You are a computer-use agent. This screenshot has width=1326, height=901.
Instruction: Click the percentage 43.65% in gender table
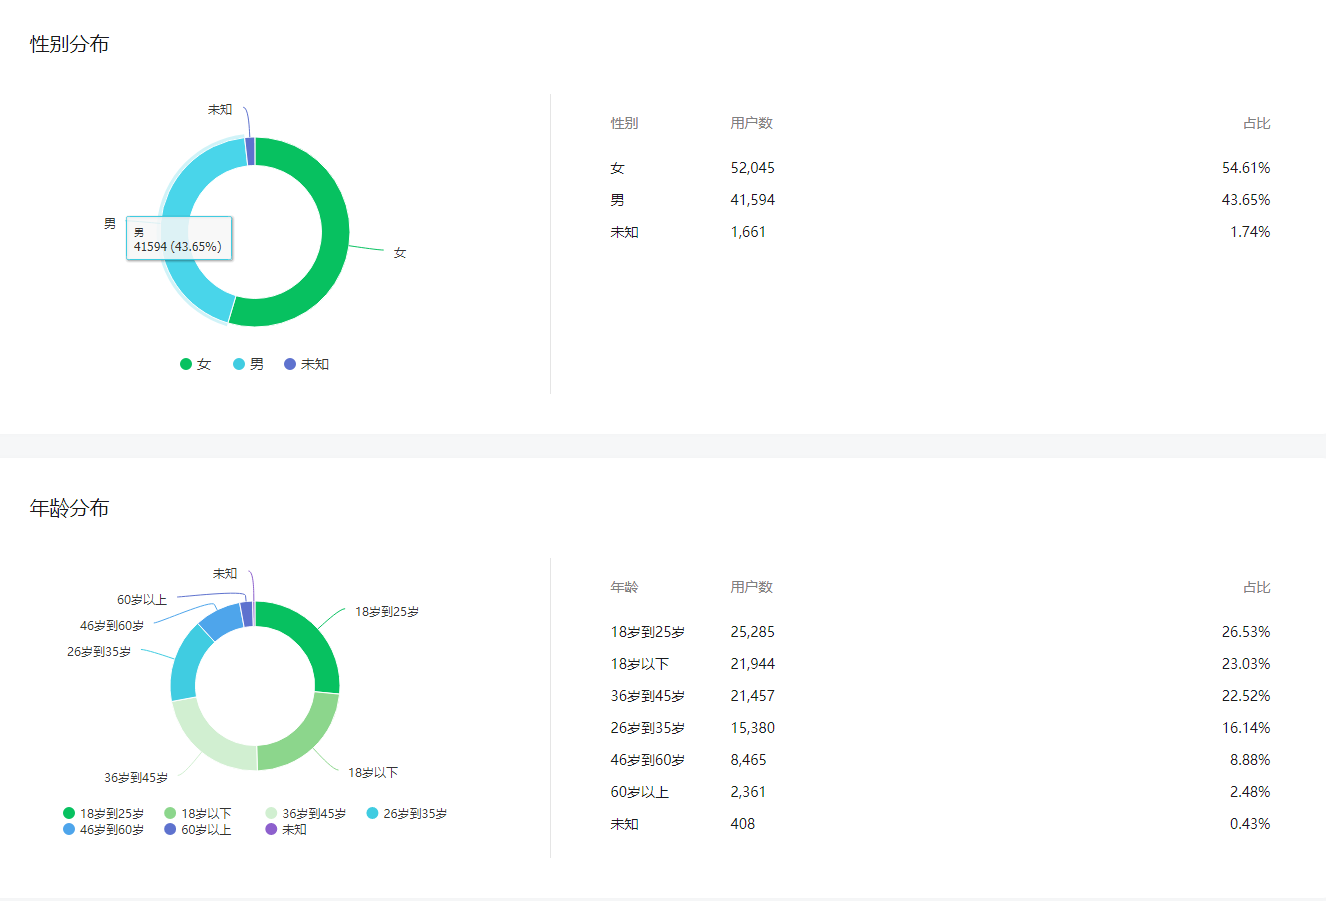point(1246,200)
